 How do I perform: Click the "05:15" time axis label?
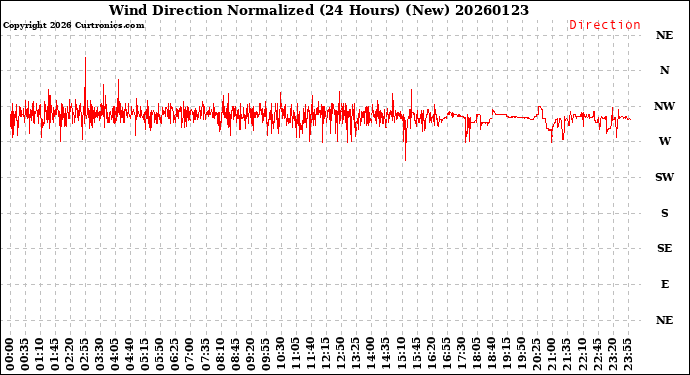[145, 355]
